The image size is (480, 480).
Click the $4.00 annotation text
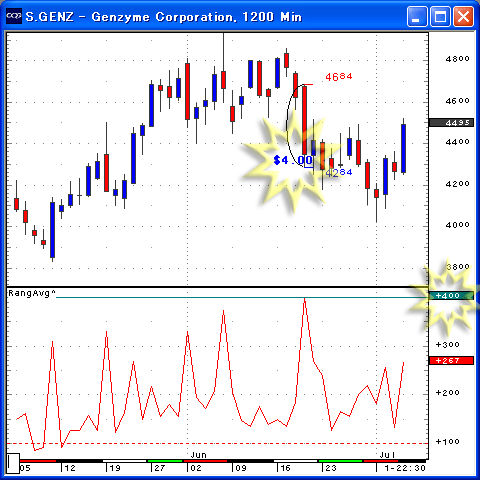293,160
